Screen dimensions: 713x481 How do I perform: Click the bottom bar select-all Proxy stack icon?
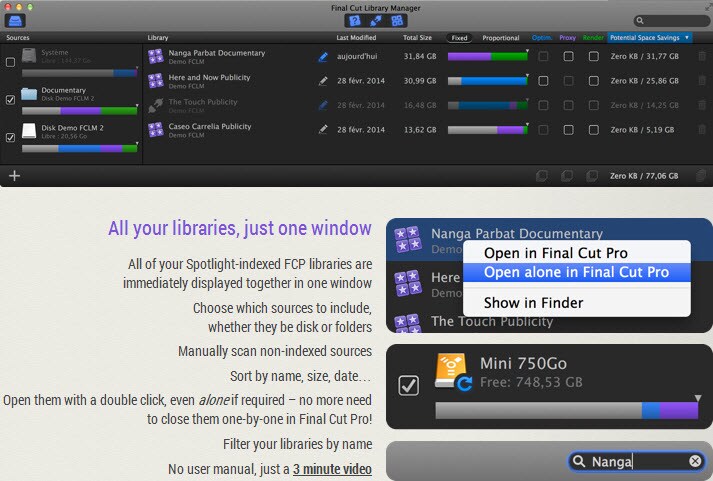coord(567,175)
